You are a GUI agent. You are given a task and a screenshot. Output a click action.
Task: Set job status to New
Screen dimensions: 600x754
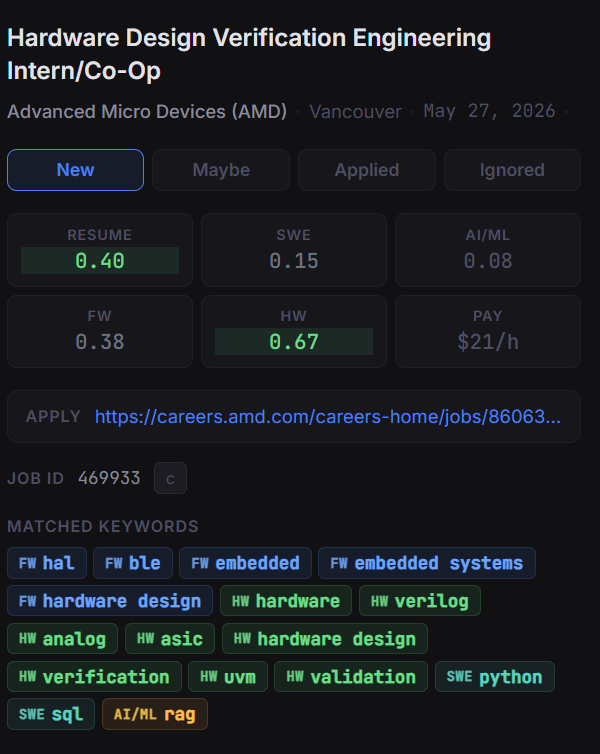click(75, 170)
